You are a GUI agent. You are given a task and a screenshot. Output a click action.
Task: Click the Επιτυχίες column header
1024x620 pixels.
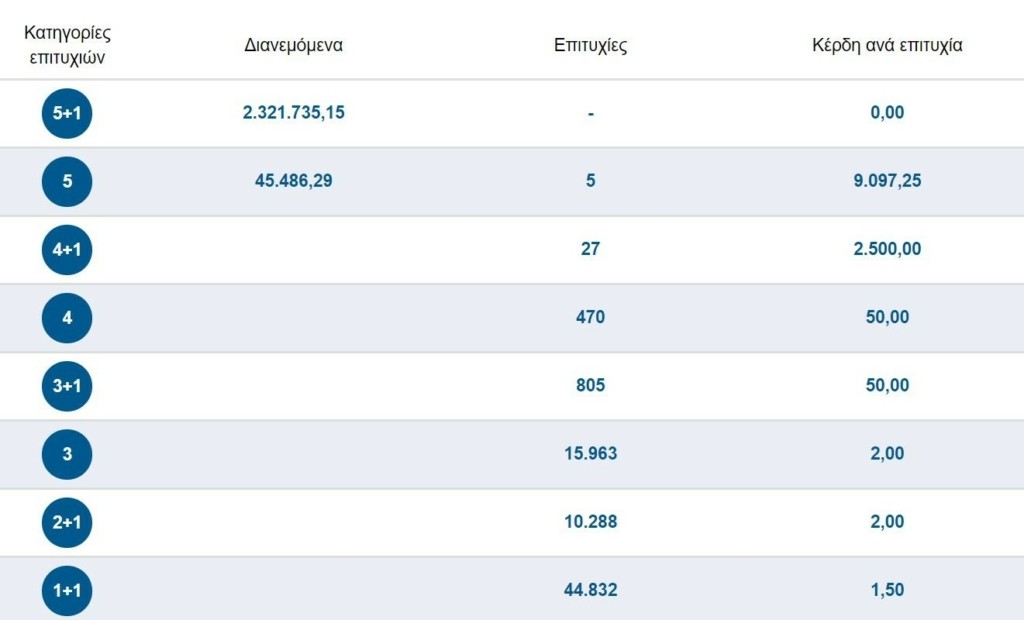point(590,45)
